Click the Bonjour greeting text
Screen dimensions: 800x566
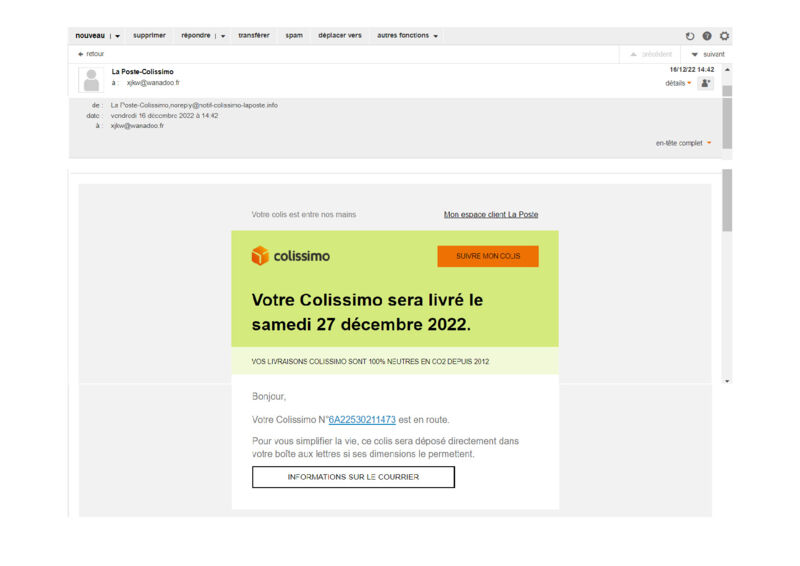click(269, 396)
